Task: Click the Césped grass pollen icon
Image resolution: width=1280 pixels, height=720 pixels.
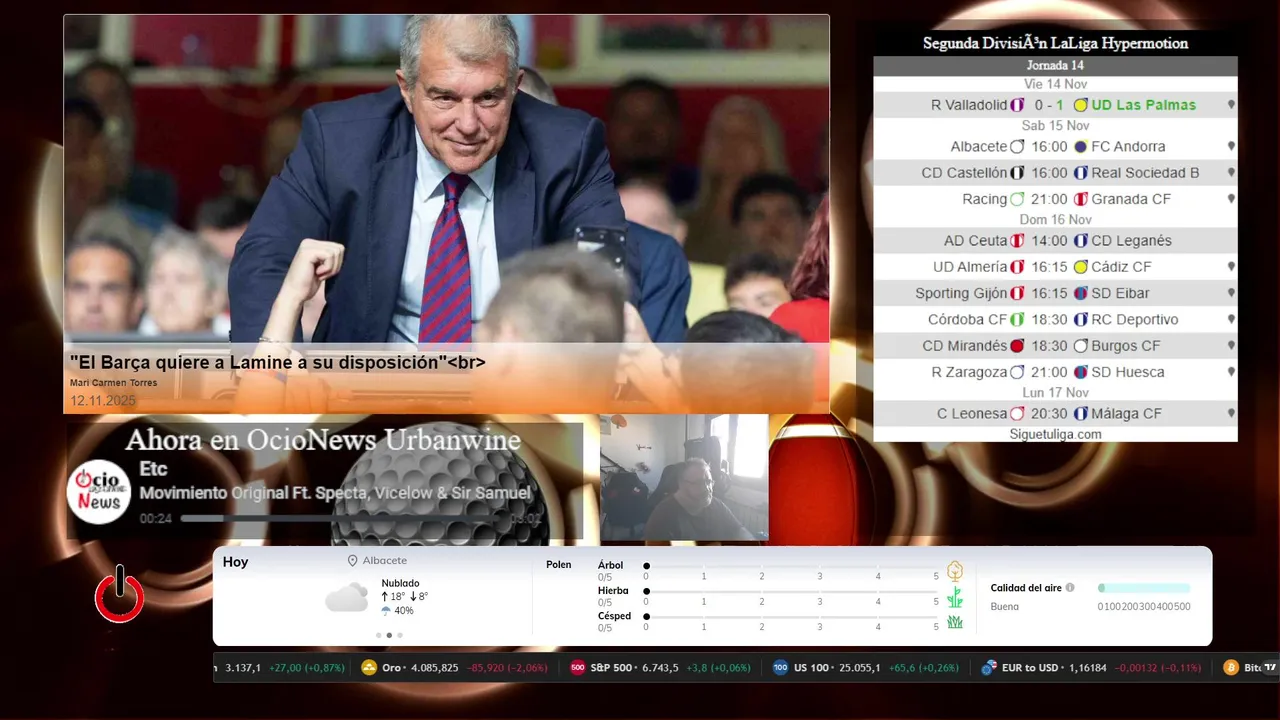Action: click(955, 622)
